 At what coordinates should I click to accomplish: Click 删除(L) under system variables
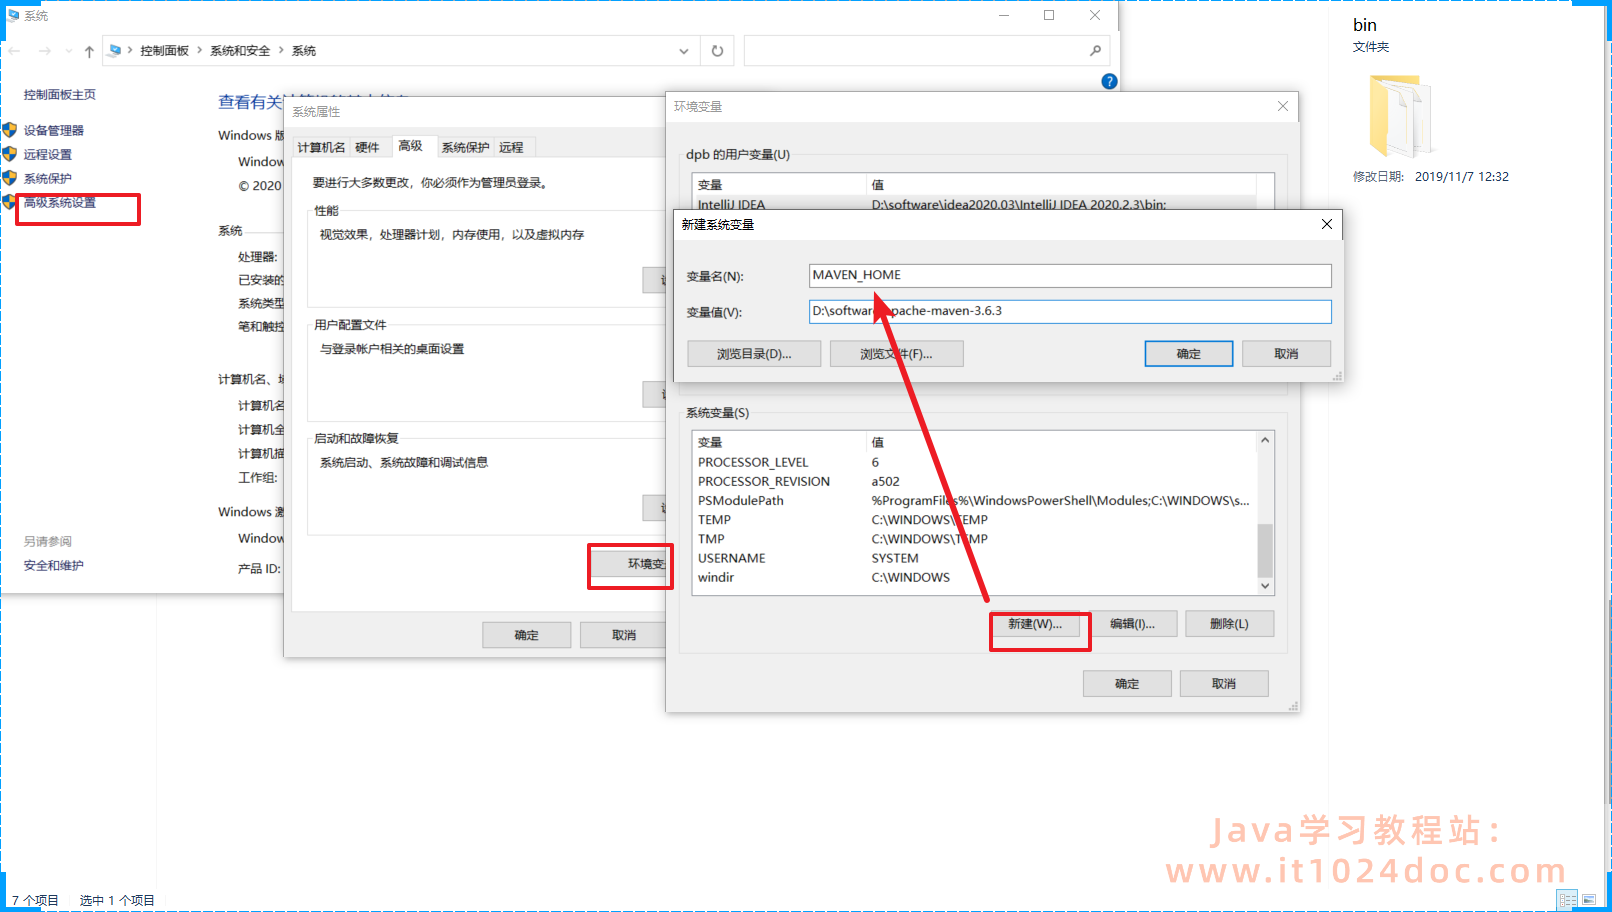pos(1229,624)
